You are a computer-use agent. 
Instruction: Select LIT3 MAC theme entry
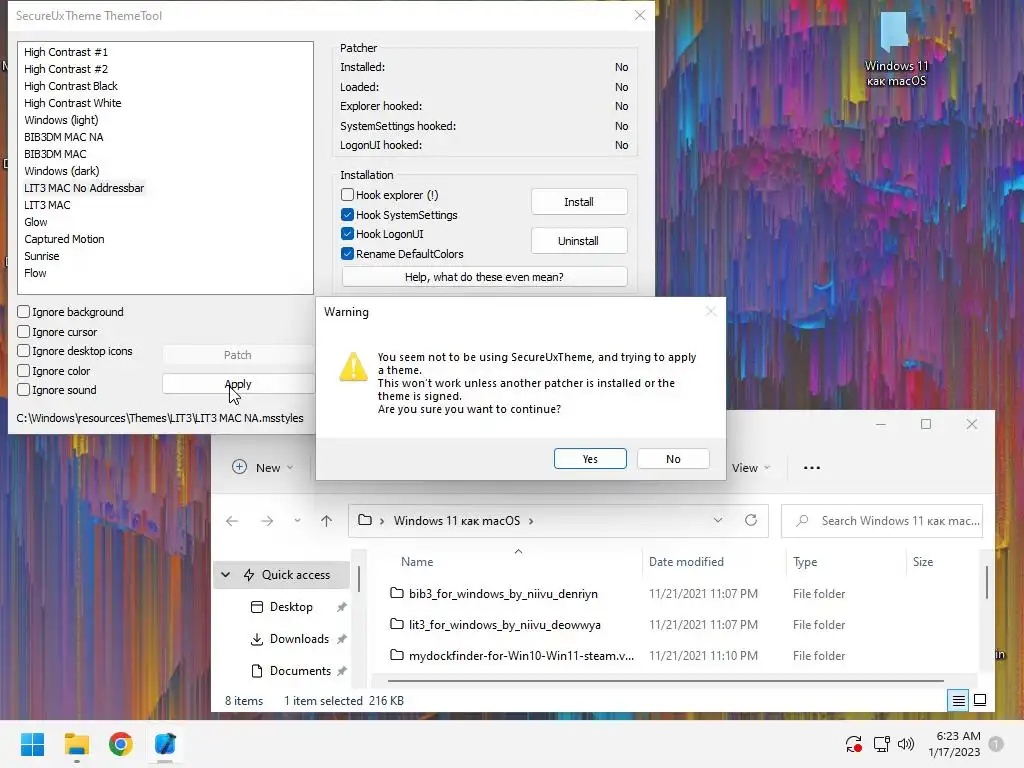click(x=48, y=205)
